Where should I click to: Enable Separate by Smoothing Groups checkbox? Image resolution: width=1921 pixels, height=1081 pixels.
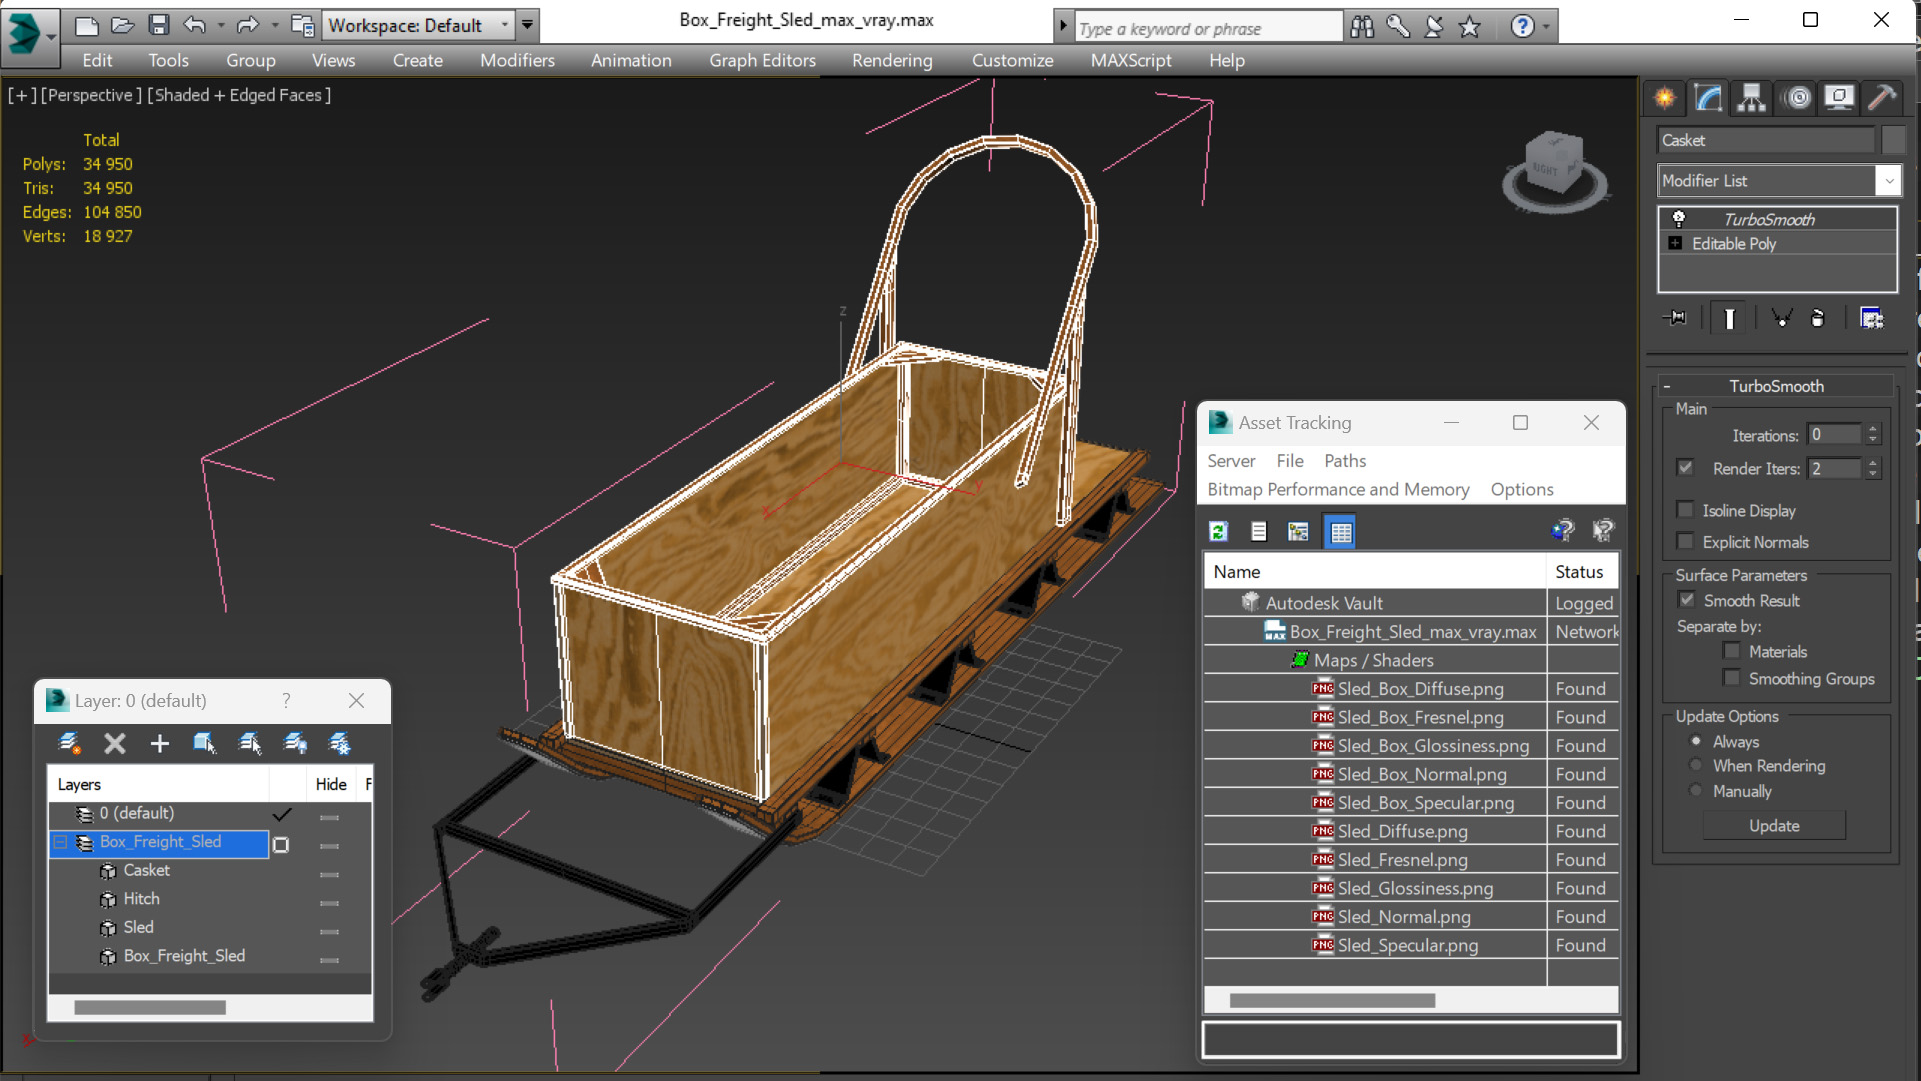point(1732,678)
